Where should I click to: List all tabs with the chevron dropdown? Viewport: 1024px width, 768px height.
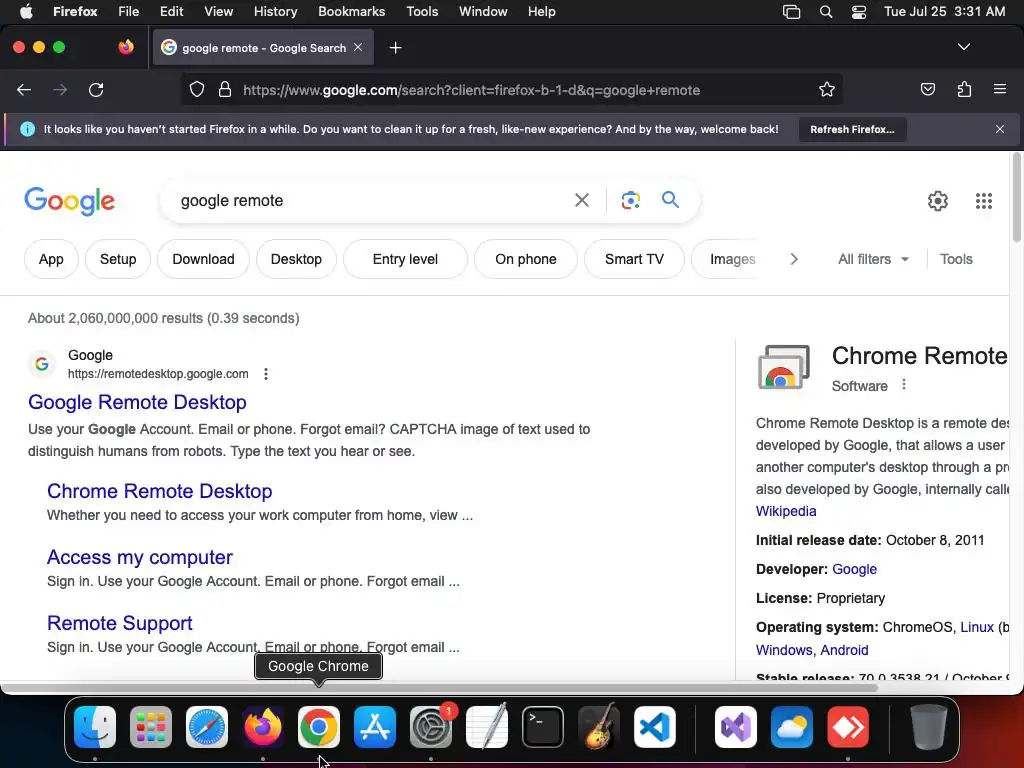(963, 47)
